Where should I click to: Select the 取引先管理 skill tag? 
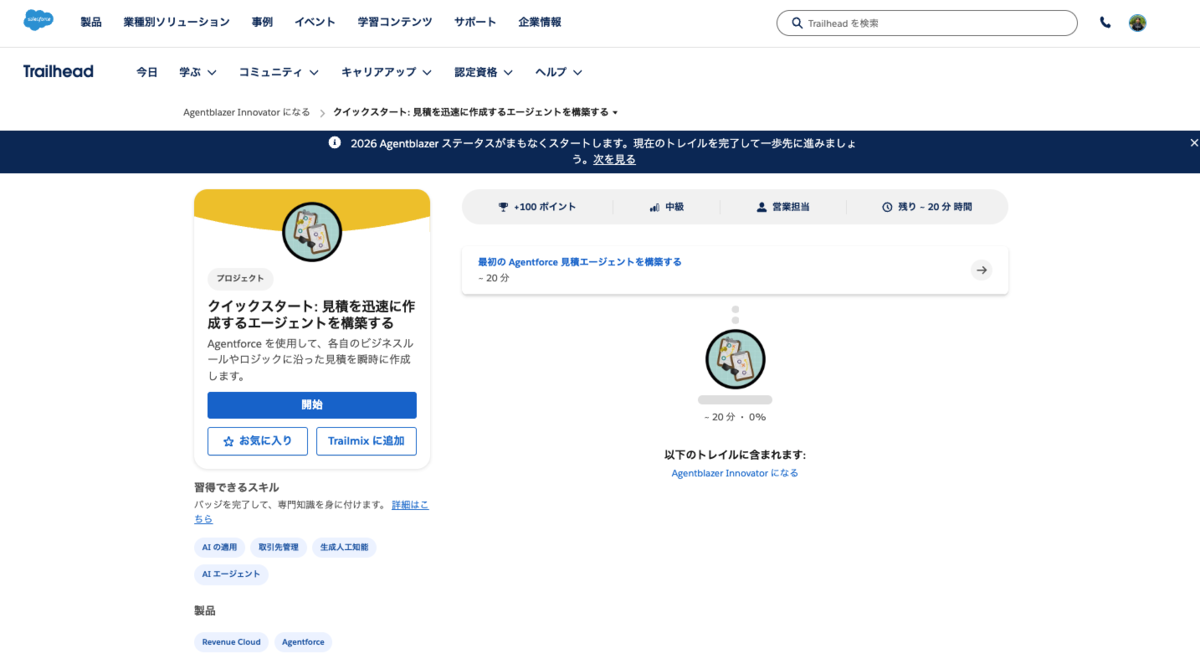[279, 547]
